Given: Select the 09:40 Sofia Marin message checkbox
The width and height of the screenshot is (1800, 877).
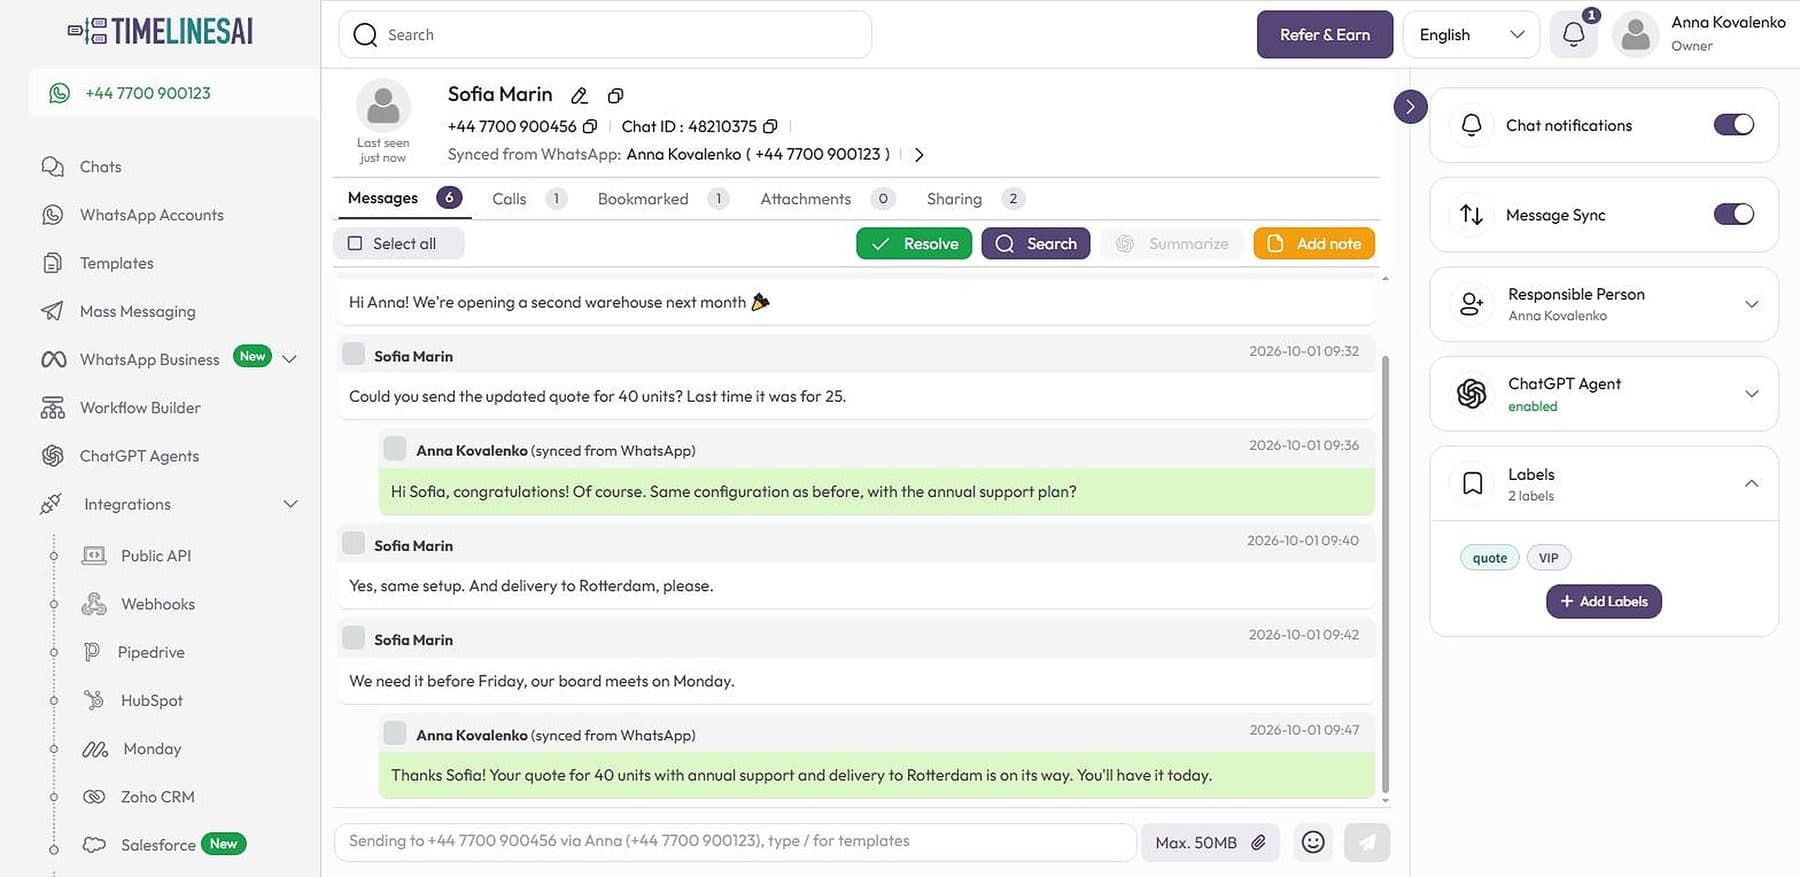Looking at the screenshot, I should [353, 543].
